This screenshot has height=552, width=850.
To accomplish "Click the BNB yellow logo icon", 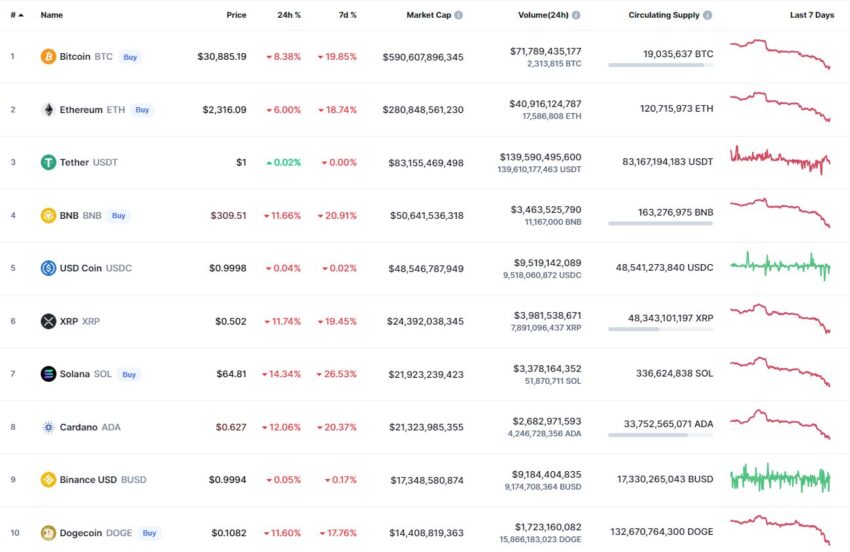I will click(48, 215).
